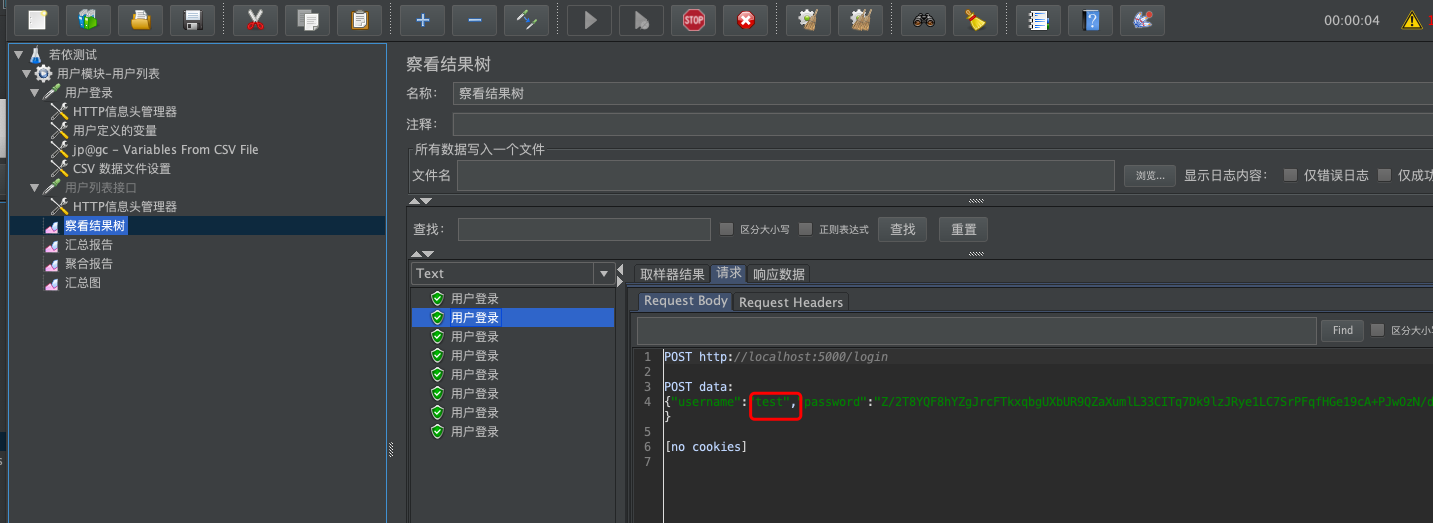This screenshot has width=1433, height=523.
Task: Click the 注释 comment input field
Action: click(x=942, y=124)
